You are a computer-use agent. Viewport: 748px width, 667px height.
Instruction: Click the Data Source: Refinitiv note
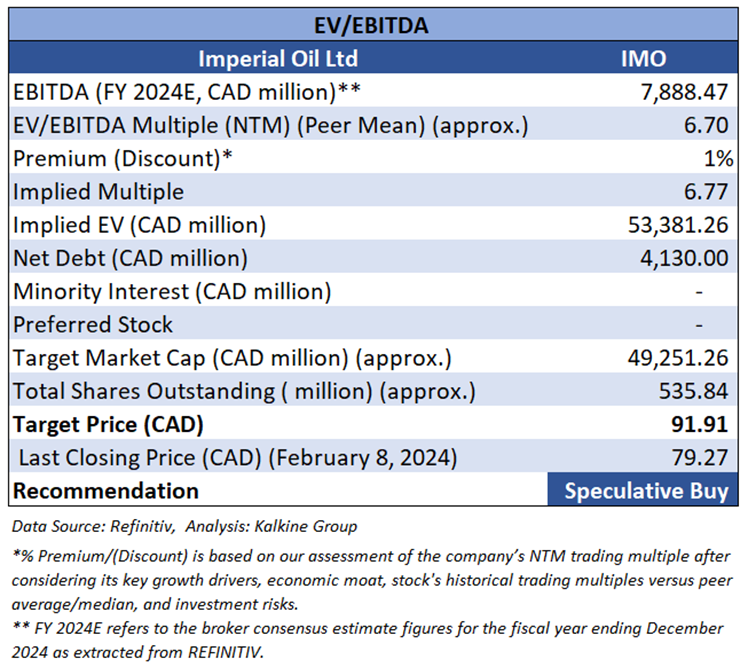click(93, 526)
